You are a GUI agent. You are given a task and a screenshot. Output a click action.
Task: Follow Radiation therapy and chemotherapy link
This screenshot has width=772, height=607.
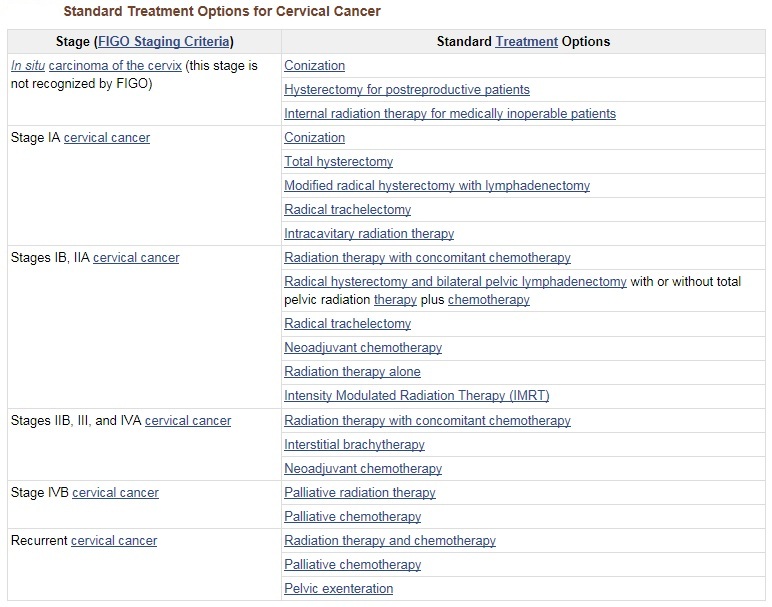point(390,541)
